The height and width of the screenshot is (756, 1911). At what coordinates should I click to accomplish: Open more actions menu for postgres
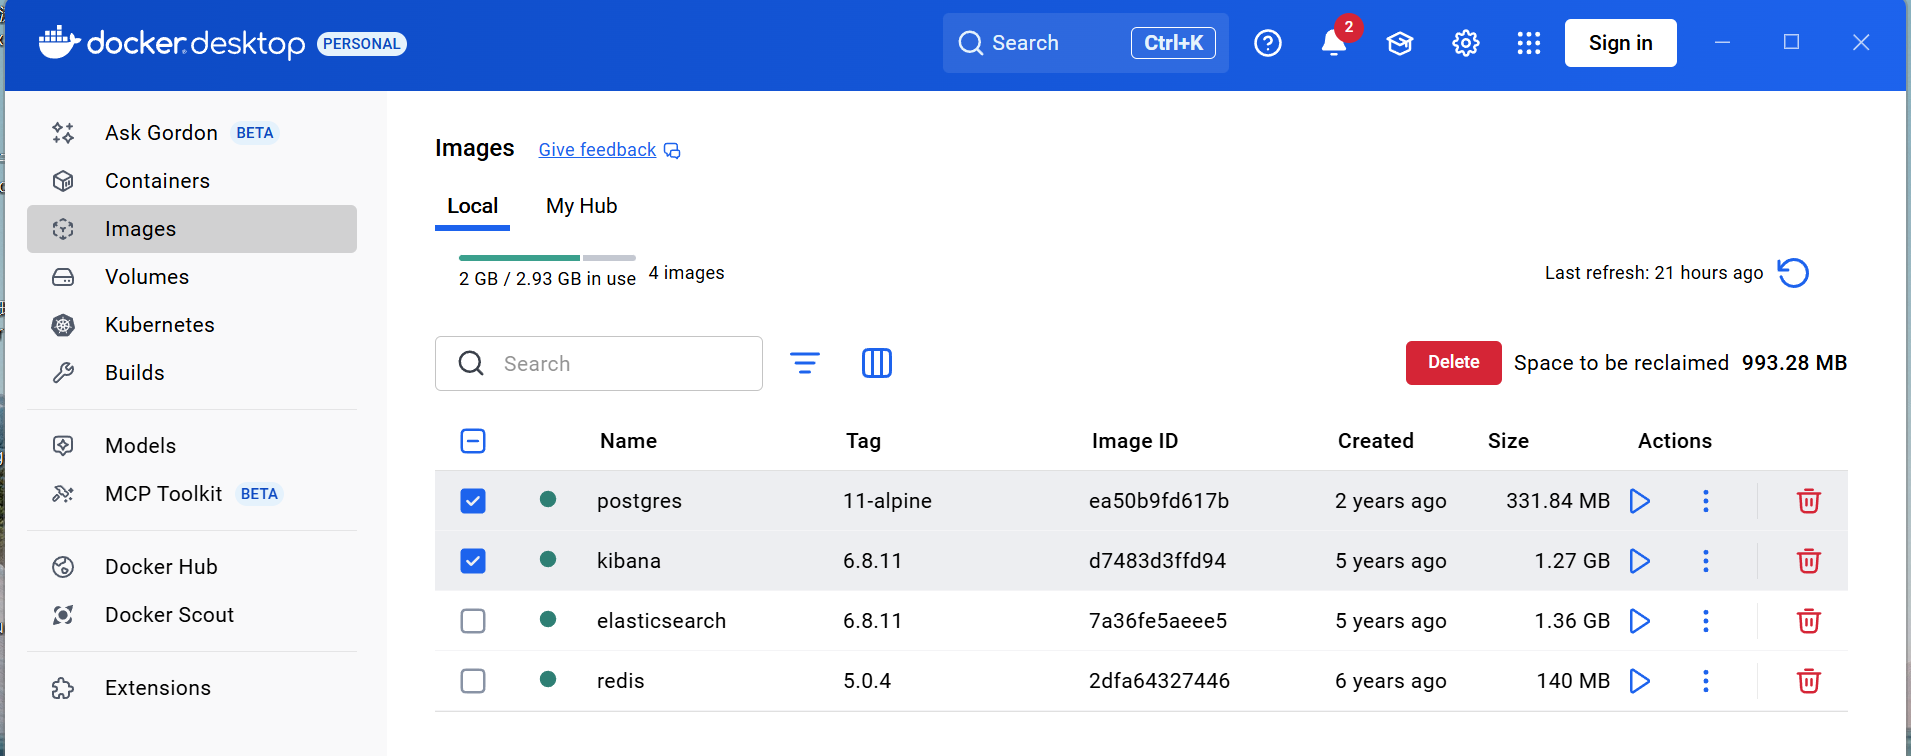coord(1706,501)
